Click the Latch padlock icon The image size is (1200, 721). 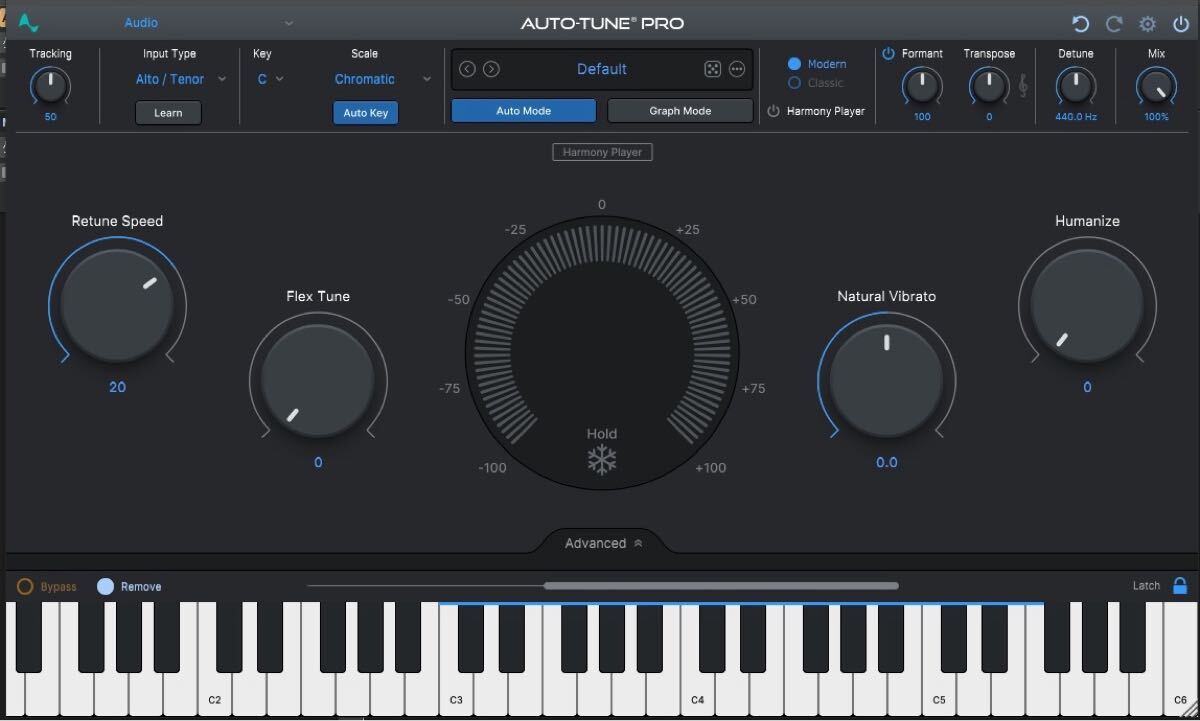[1180, 585]
